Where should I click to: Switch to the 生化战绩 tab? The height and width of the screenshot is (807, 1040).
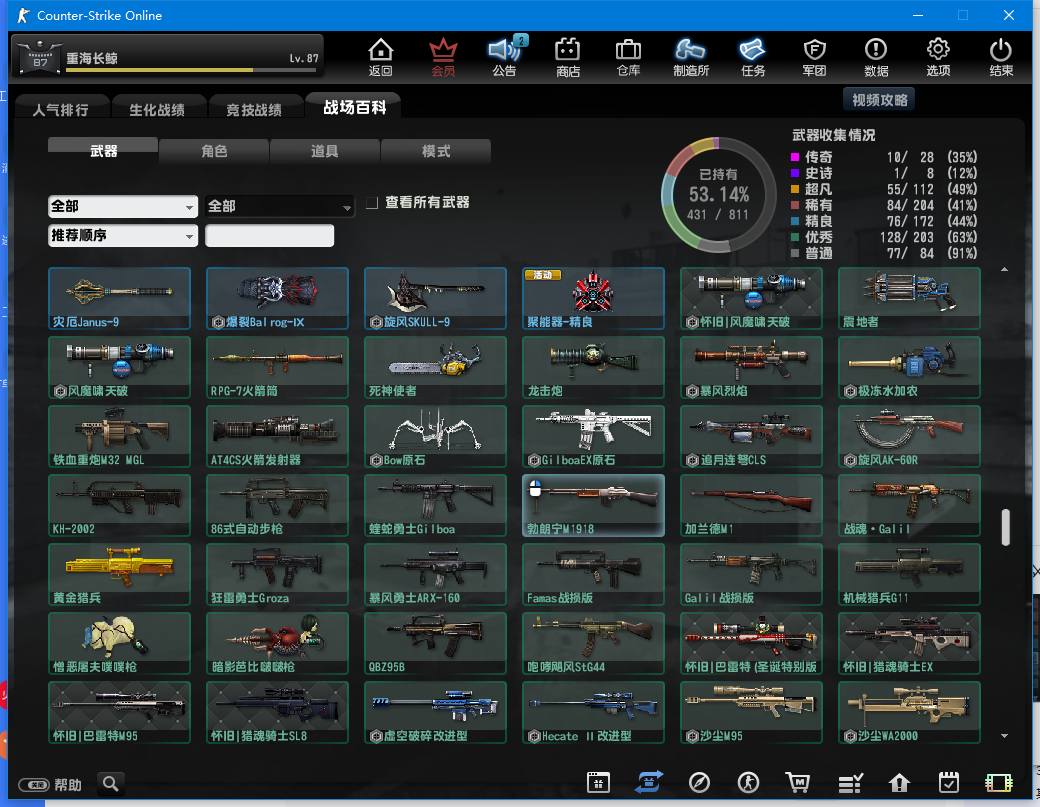(157, 109)
